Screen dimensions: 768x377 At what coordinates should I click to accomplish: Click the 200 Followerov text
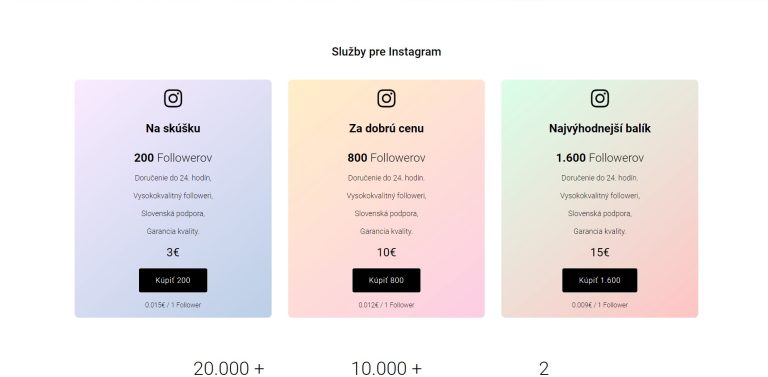click(173, 158)
